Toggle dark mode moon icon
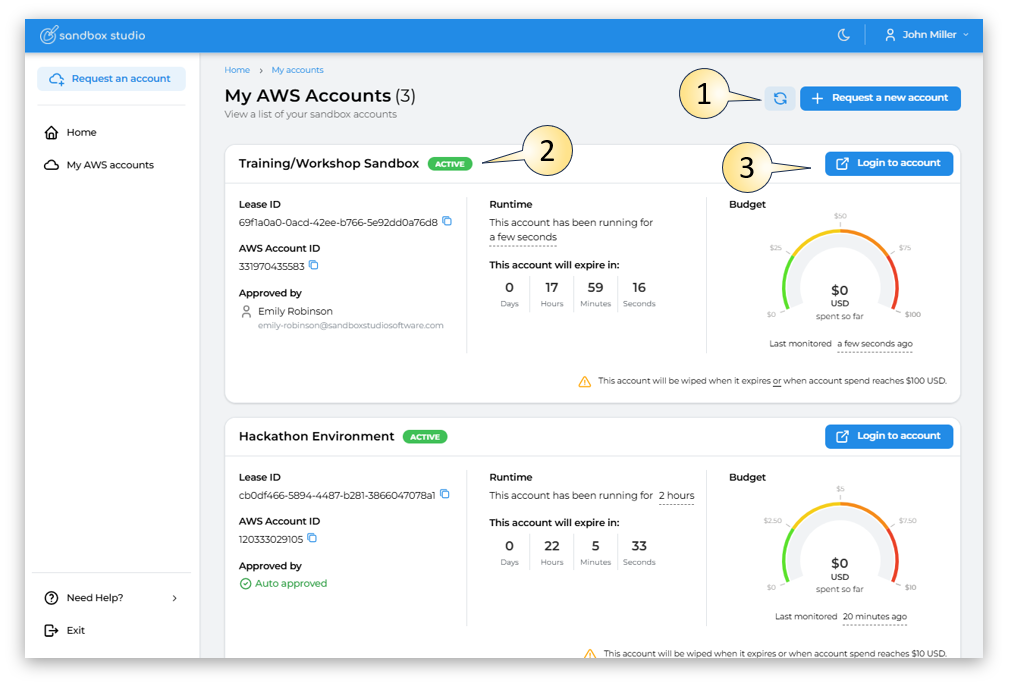 point(843,35)
